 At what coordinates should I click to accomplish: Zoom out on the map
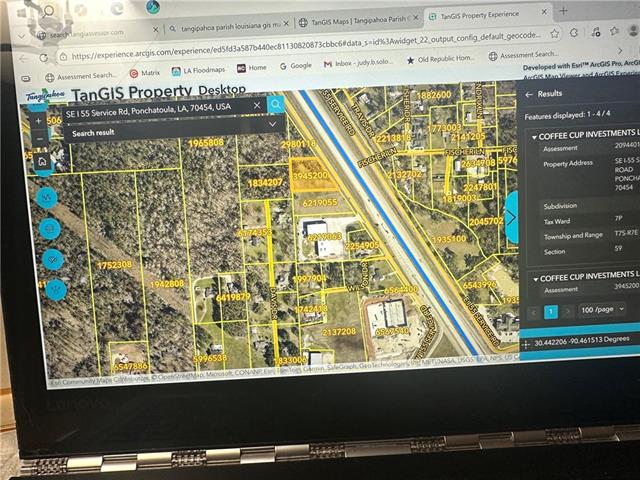click(x=39, y=139)
